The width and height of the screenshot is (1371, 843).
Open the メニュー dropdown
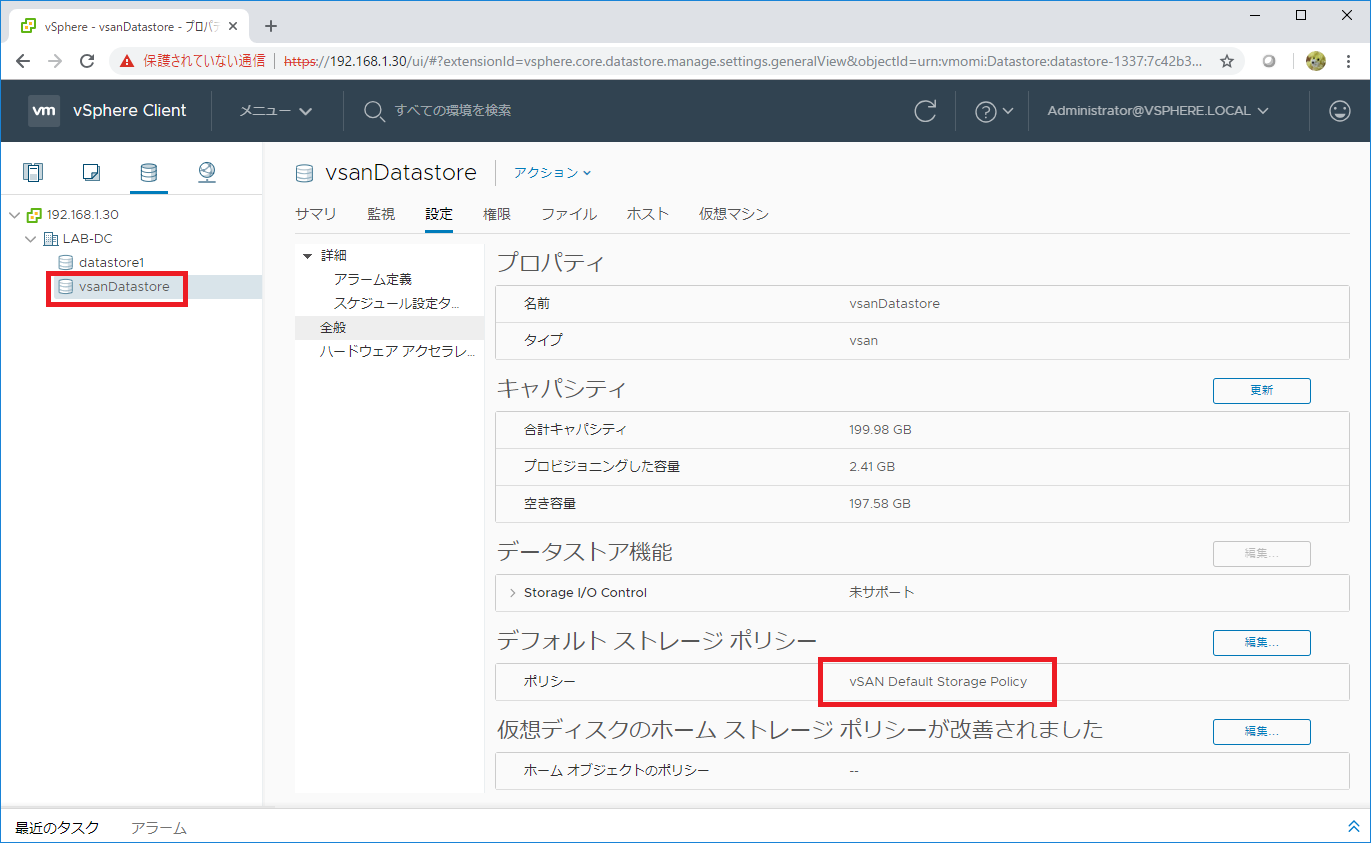point(275,111)
